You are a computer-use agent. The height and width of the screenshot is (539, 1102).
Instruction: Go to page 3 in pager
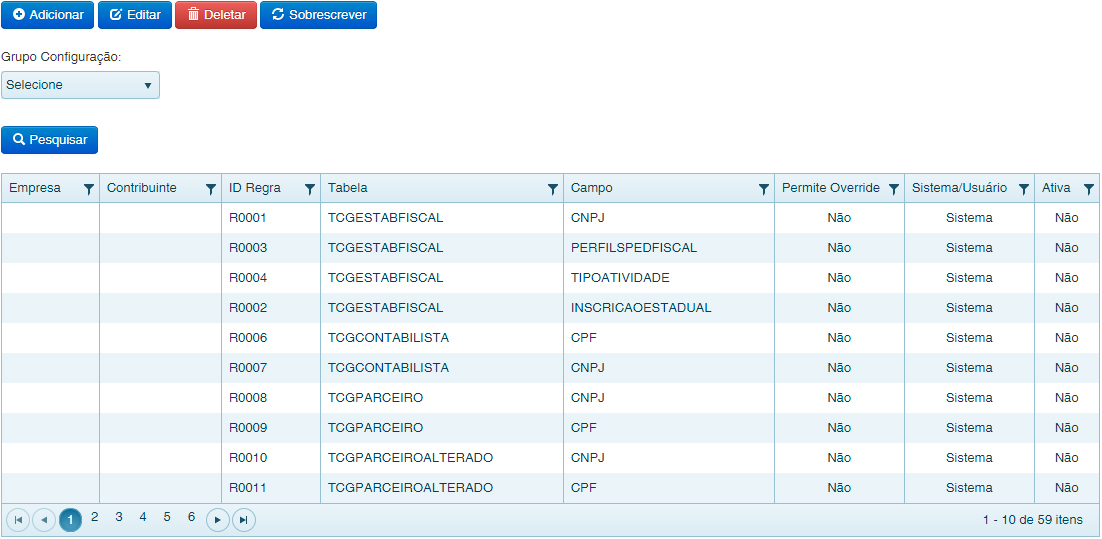119,517
